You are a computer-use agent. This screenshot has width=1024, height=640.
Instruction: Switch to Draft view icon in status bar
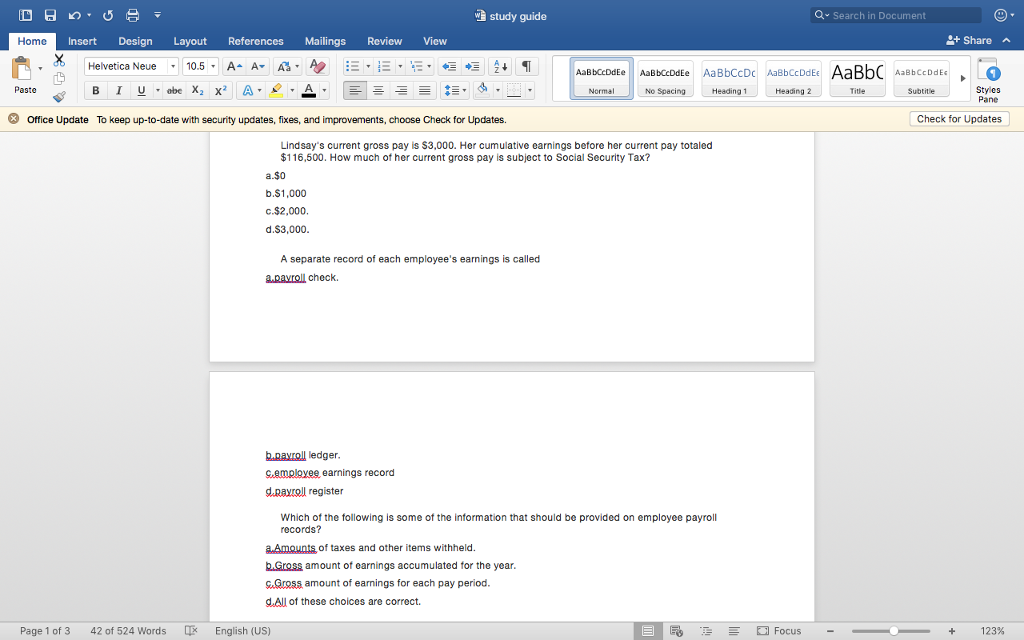(x=734, y=631)
